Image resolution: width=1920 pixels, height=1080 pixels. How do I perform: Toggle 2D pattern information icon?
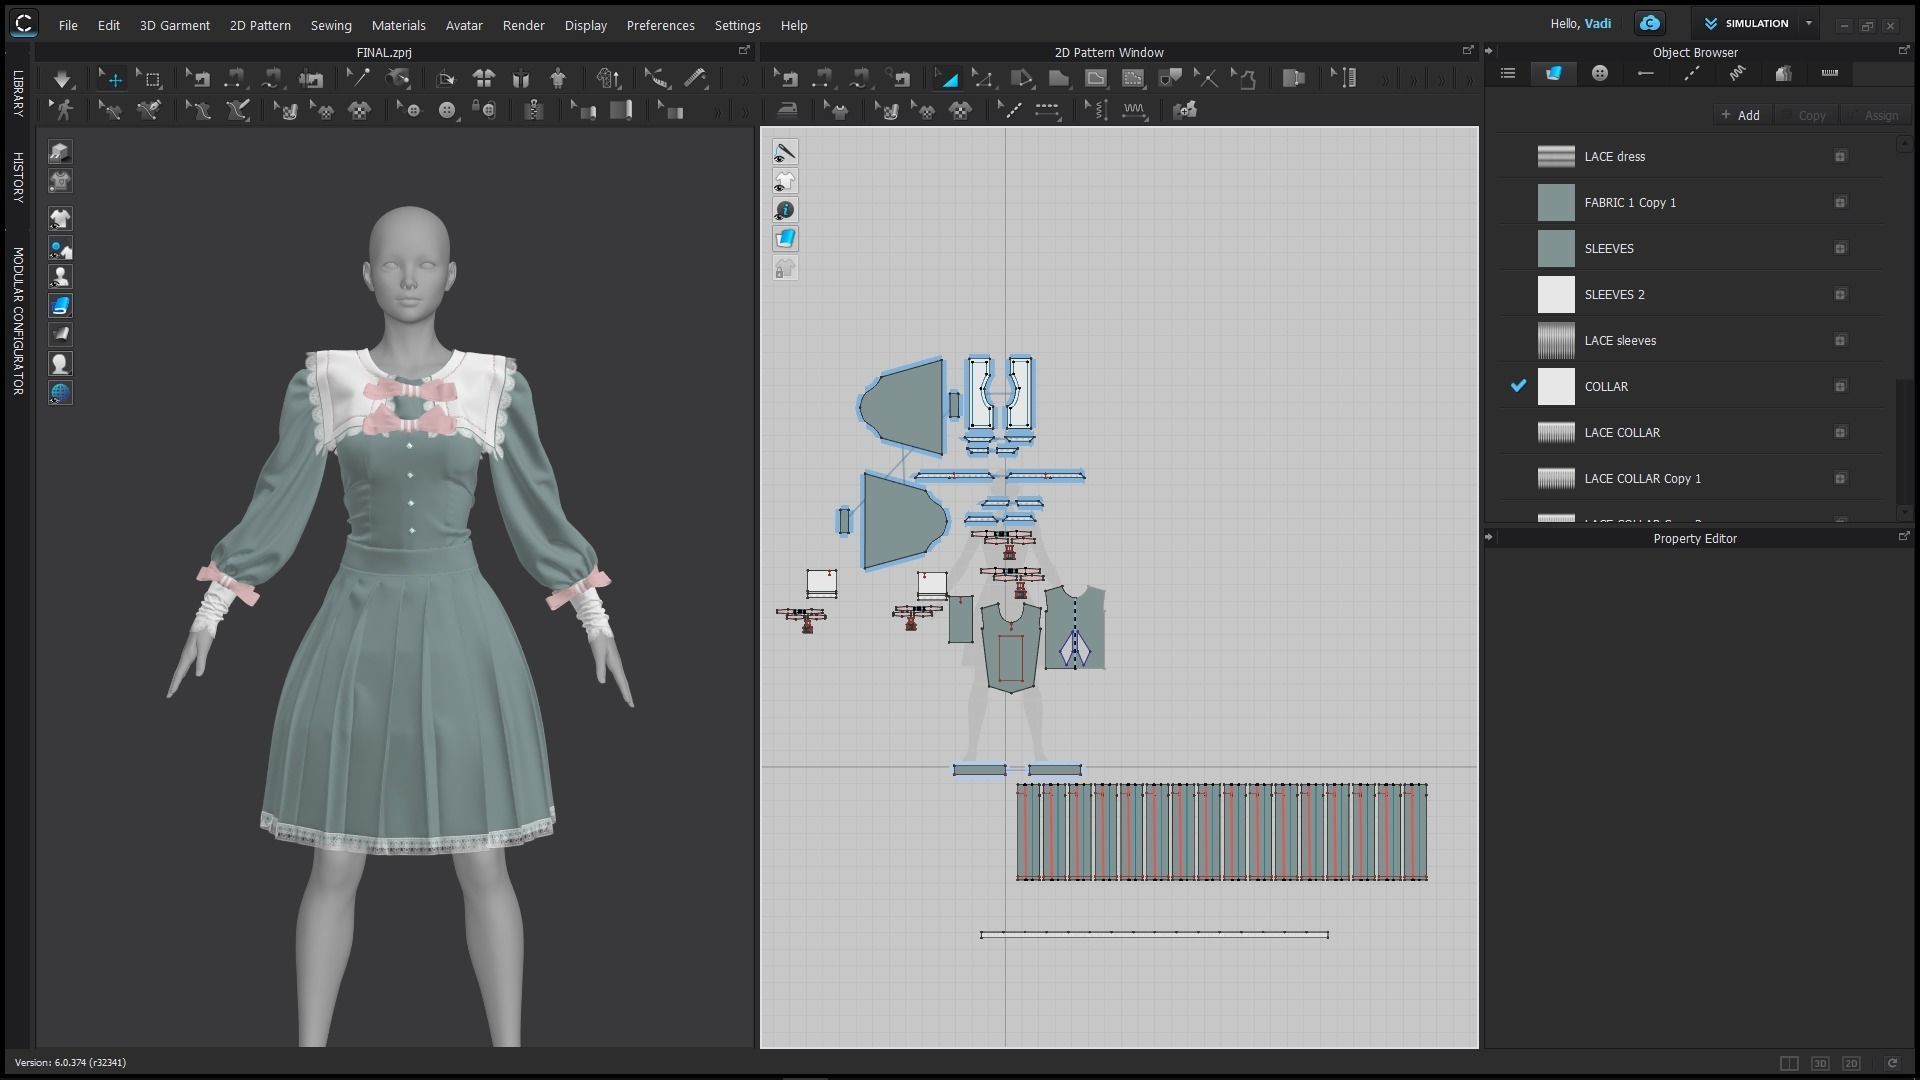point(785,210)
